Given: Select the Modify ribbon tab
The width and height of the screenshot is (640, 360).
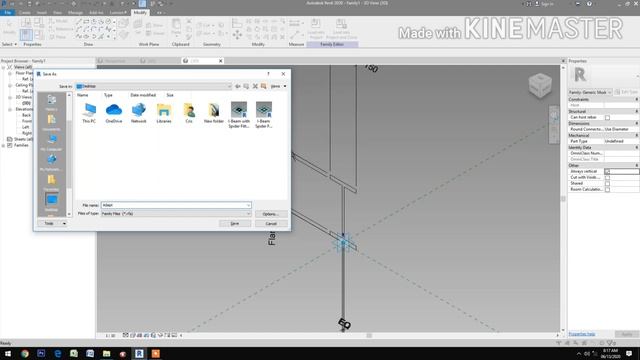Looking at the screenshot, I should pos(140,12).
